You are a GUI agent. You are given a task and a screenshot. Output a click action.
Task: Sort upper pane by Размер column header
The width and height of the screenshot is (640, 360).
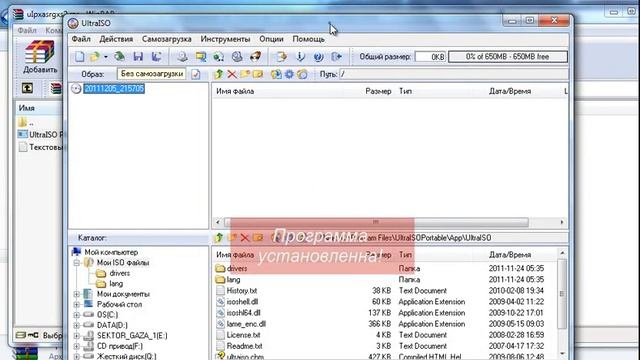pos(378,91)
